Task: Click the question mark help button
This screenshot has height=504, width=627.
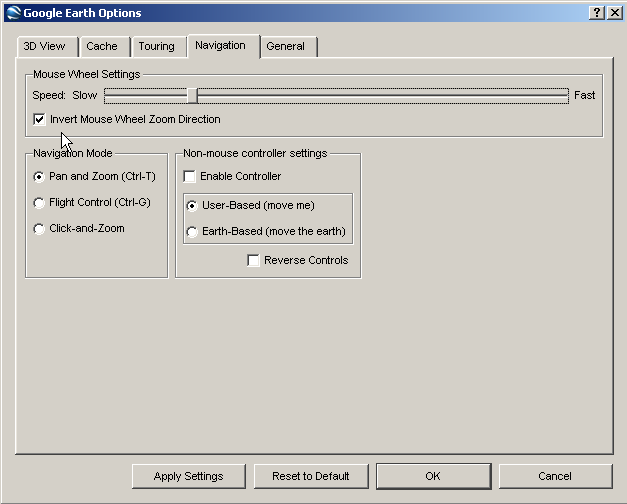Action: pos(597,13)
